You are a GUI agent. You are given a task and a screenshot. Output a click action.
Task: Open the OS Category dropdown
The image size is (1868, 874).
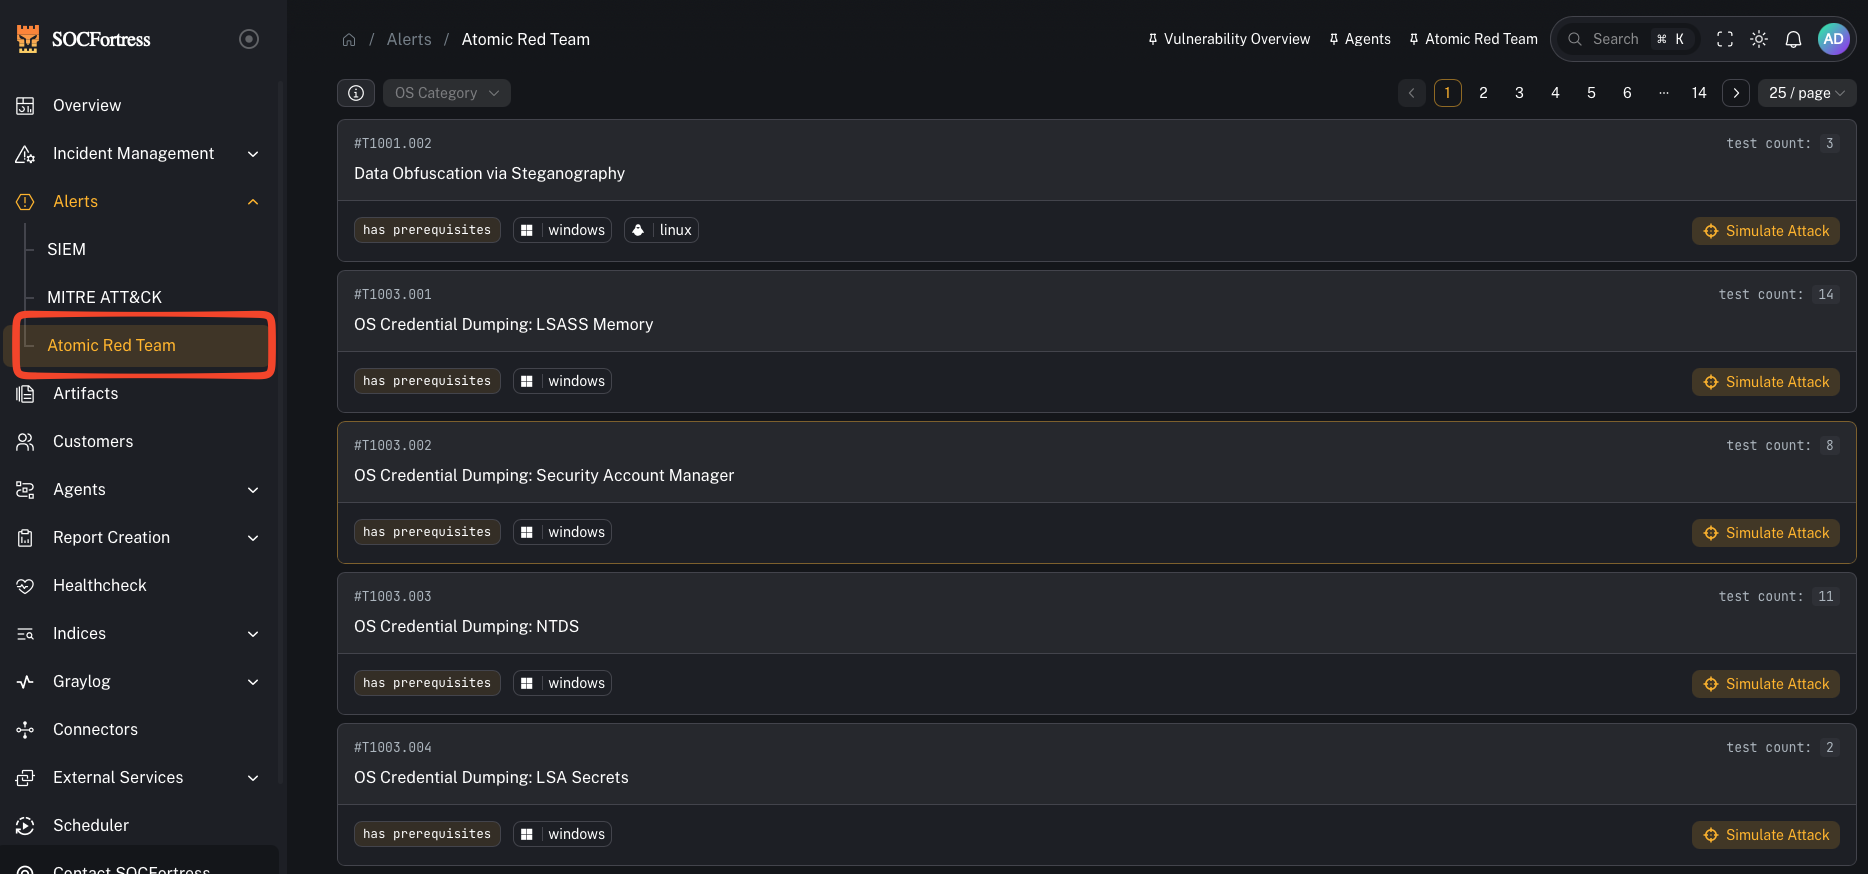click(x=446, y=93)
